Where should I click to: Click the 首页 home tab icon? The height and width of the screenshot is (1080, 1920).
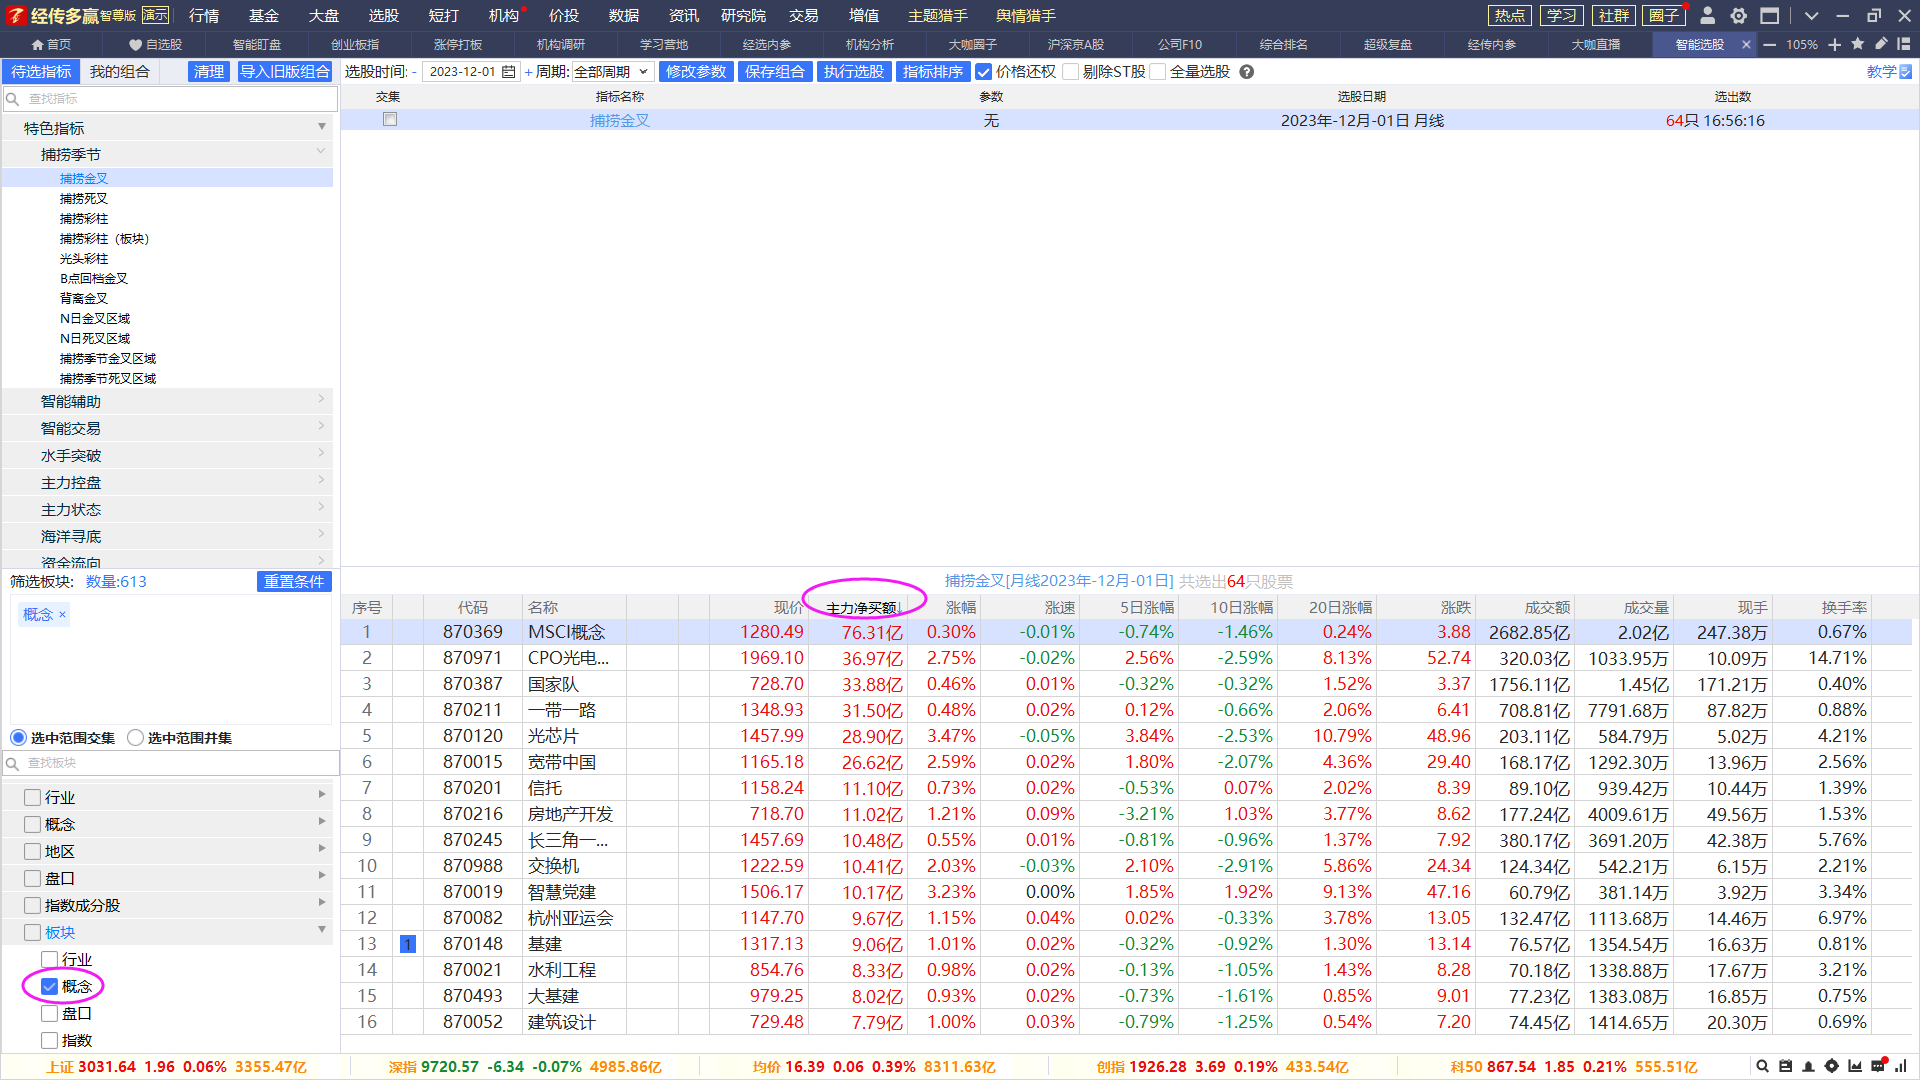[37, 45]
